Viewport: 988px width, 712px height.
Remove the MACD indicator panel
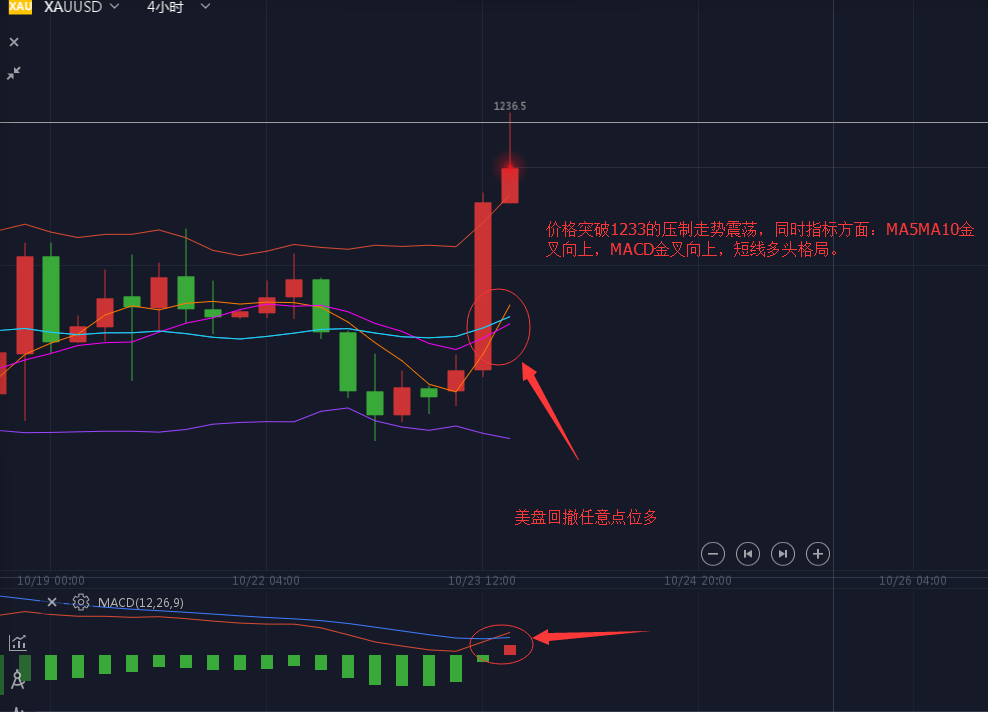point(52,602)
